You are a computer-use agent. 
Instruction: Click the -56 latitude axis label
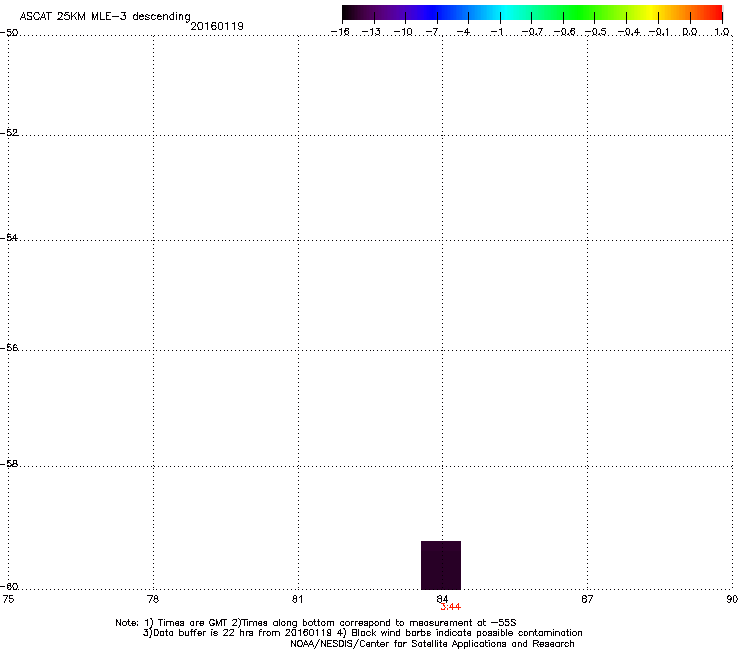9,348
